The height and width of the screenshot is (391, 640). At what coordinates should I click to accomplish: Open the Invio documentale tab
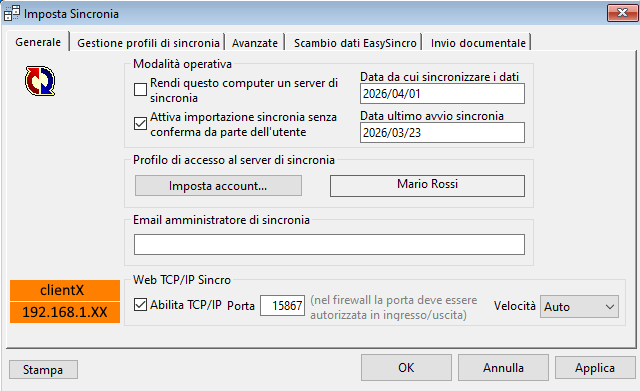(478, 43)
